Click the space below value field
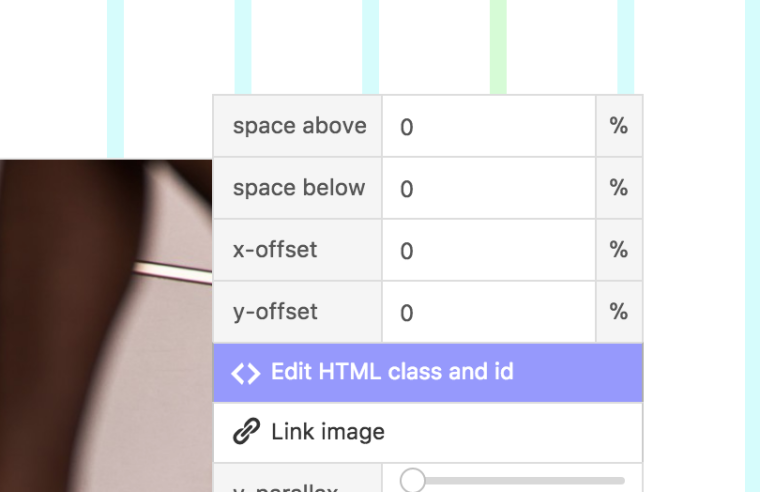This screenshot has height=492, width=760. pos(488,189)
